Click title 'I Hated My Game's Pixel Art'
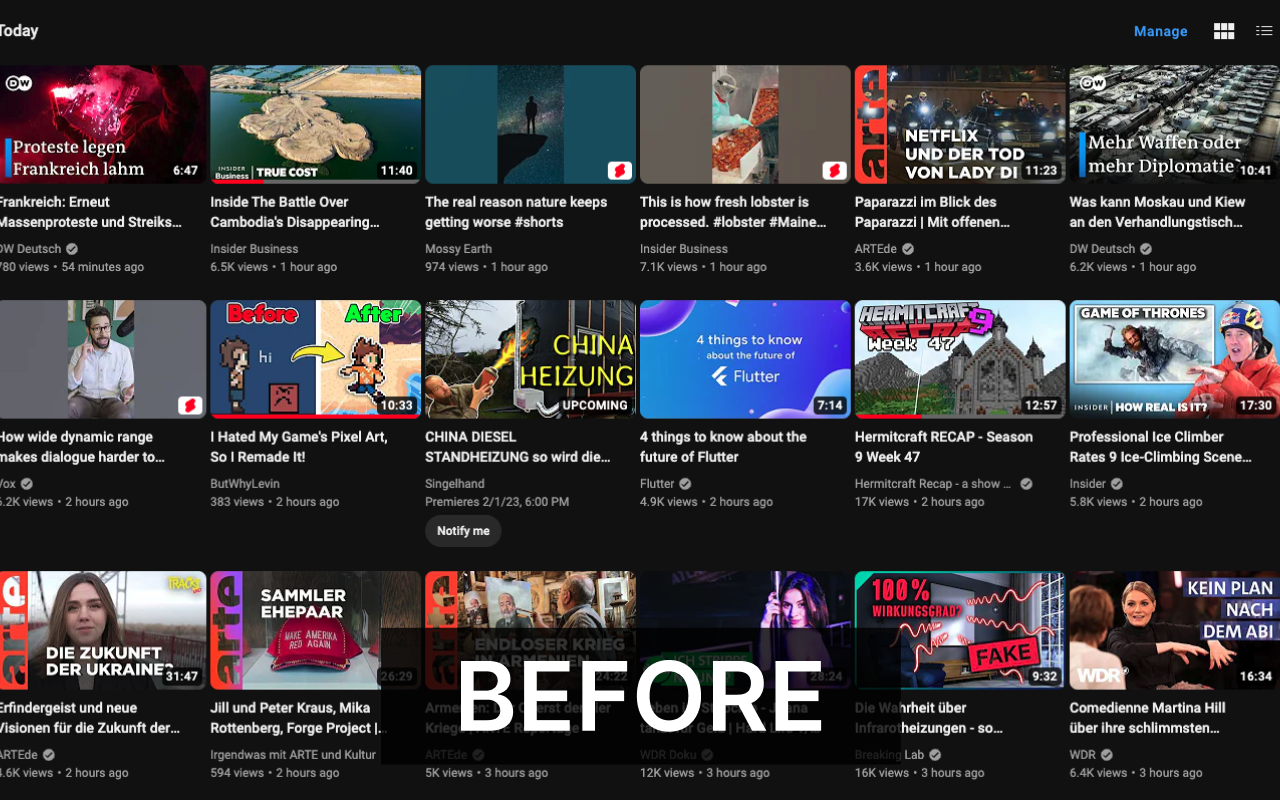The height and width of the screenshot is (800, 1280). point(299,447)
